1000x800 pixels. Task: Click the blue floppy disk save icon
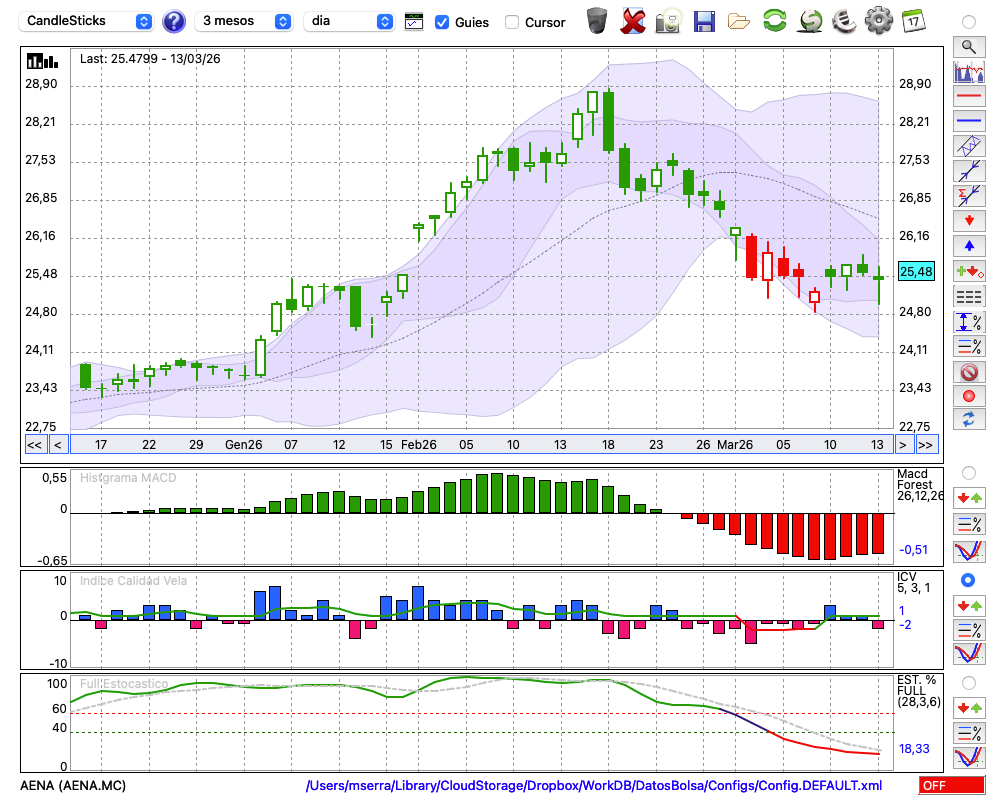pos(704,21)
